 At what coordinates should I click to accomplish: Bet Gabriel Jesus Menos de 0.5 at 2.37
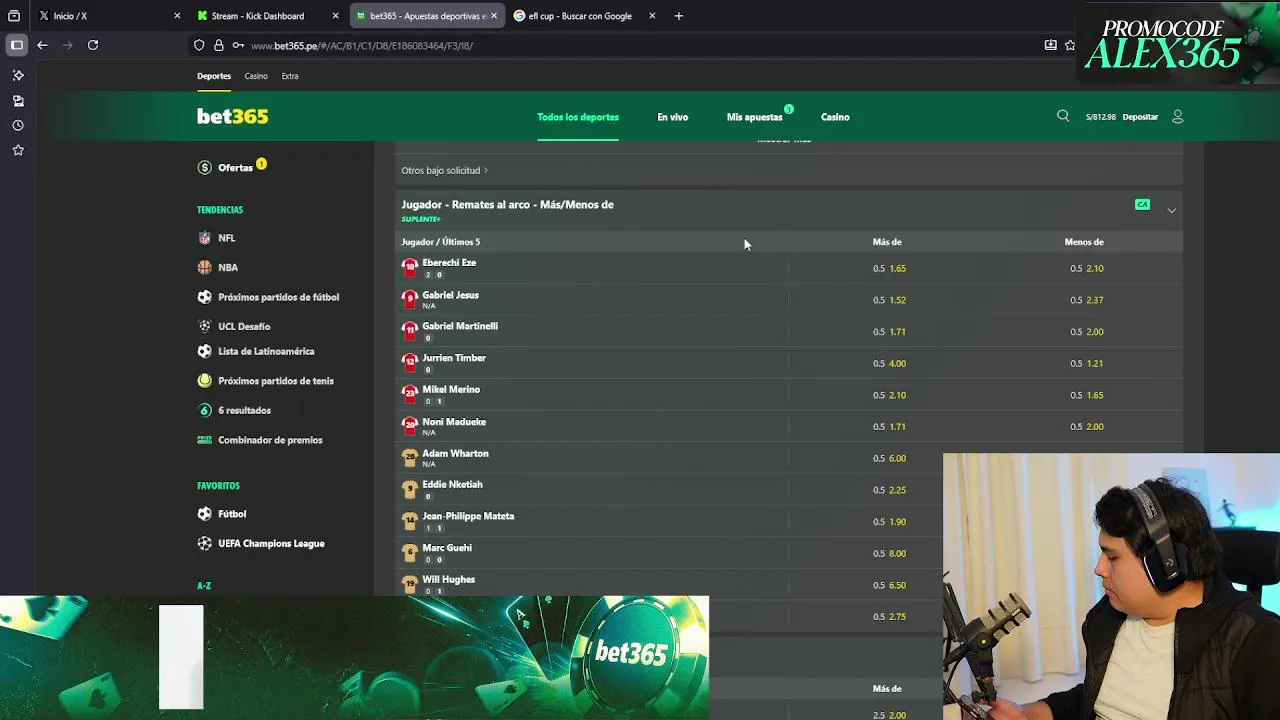1087,300
